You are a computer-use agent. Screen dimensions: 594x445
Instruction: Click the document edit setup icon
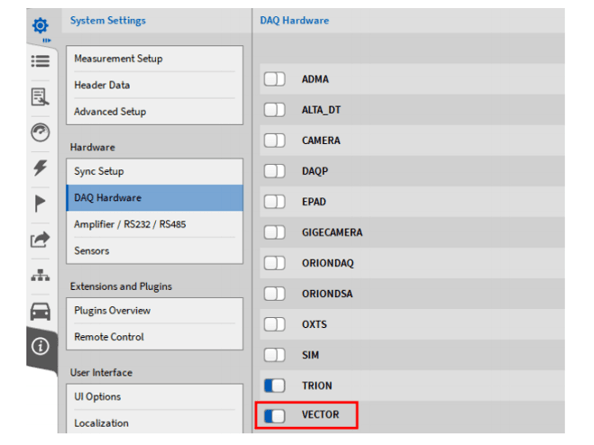(x=40, y=97)
